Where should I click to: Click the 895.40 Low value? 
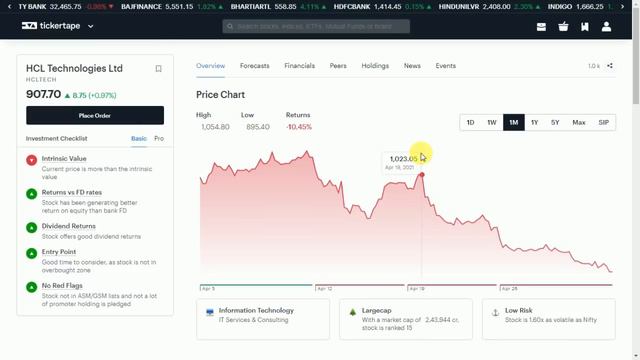tap(258, 127)
